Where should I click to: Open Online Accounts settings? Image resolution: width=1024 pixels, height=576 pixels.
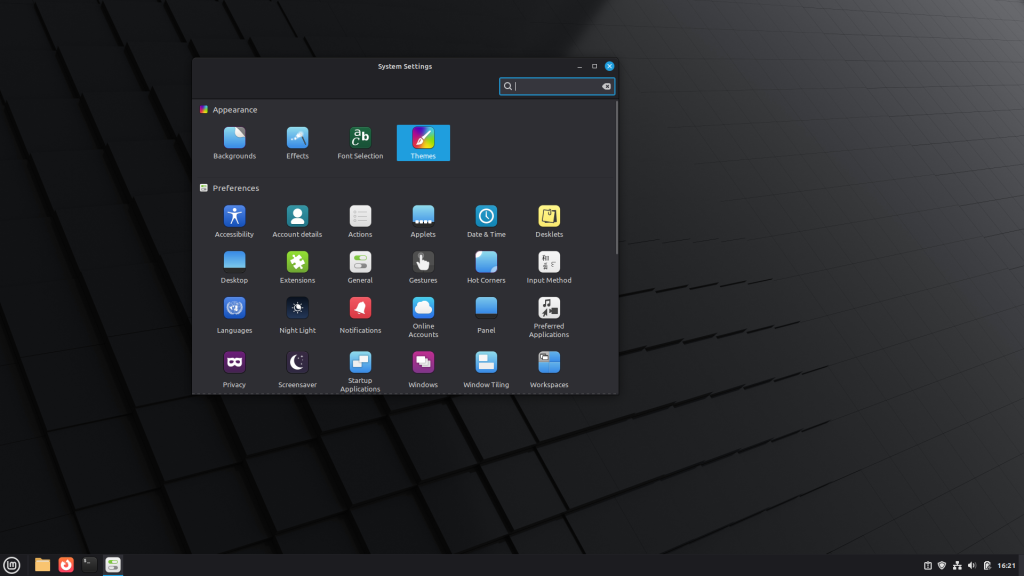pyautogui.click(x=423, y=313)
